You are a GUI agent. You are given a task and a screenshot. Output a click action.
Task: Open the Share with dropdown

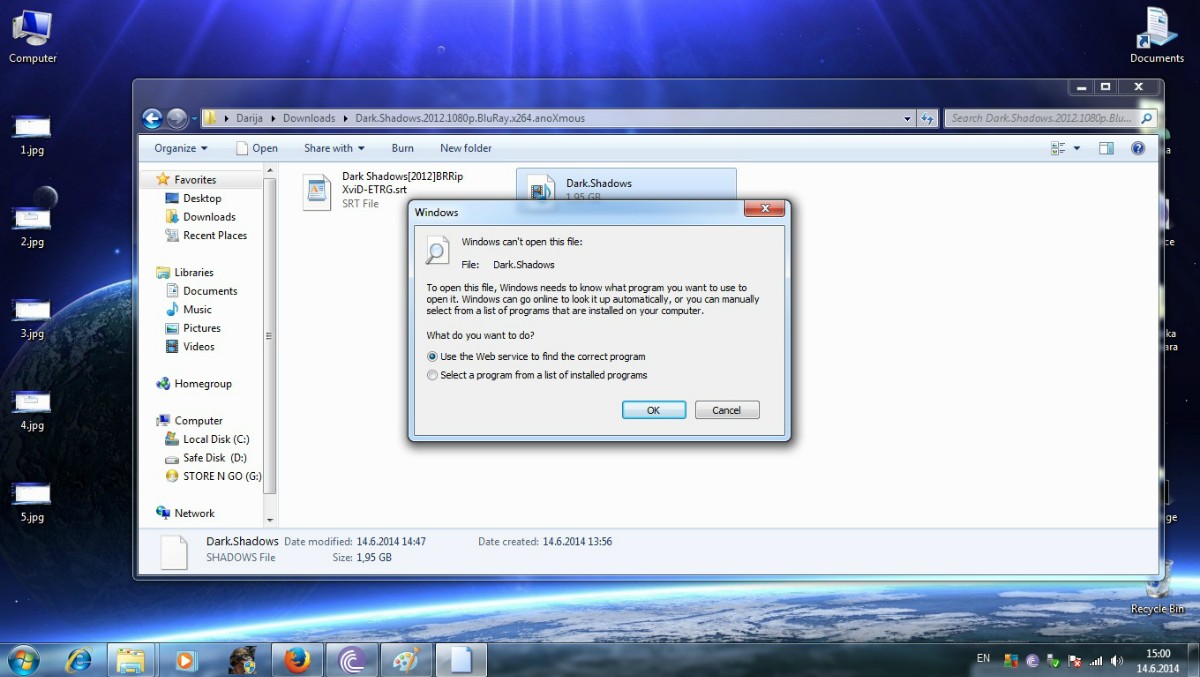click(334, 148)
